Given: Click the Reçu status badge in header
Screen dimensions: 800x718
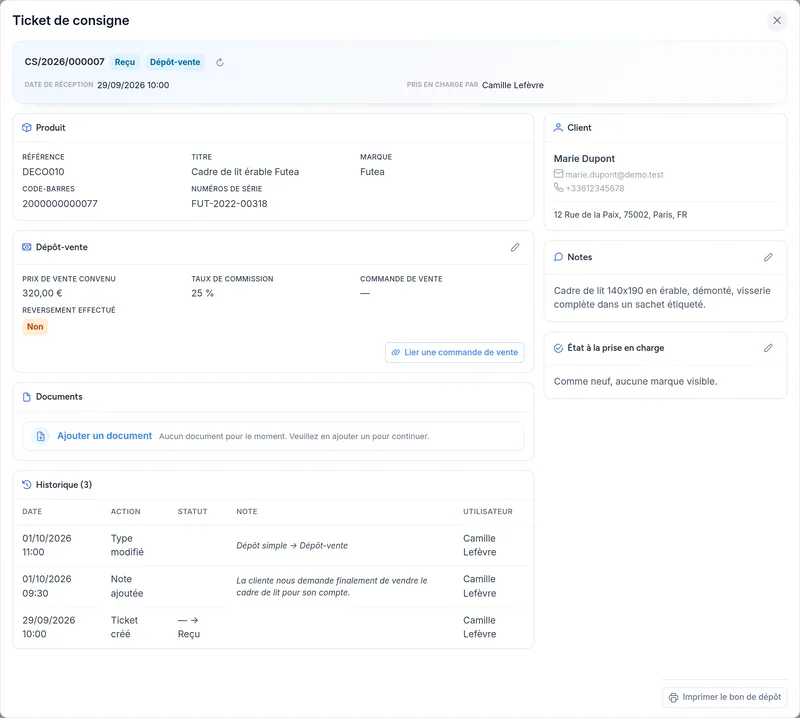Looking at the screenshot, I should 125,62.
